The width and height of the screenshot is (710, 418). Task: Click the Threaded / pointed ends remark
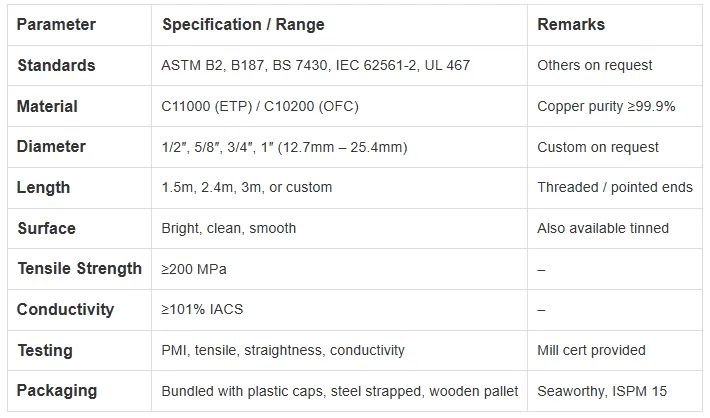[615, 187]
